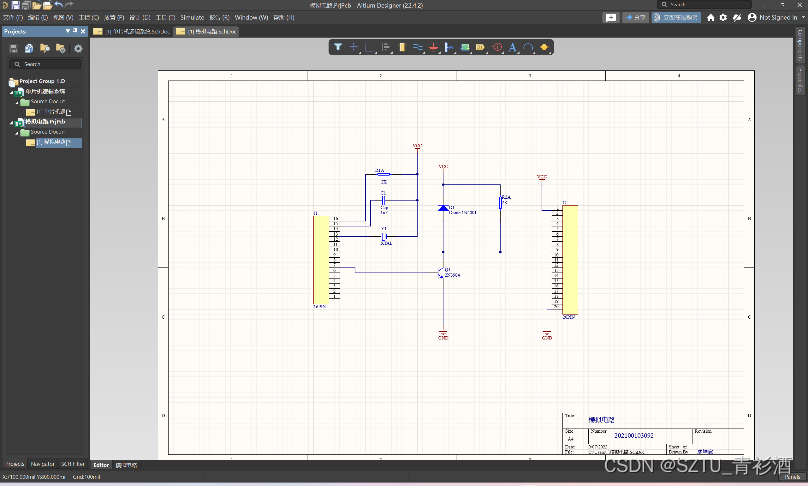Viewport: 808px width, 486px height.
Task: Open the Align objects tool
Action: point(386,47)
